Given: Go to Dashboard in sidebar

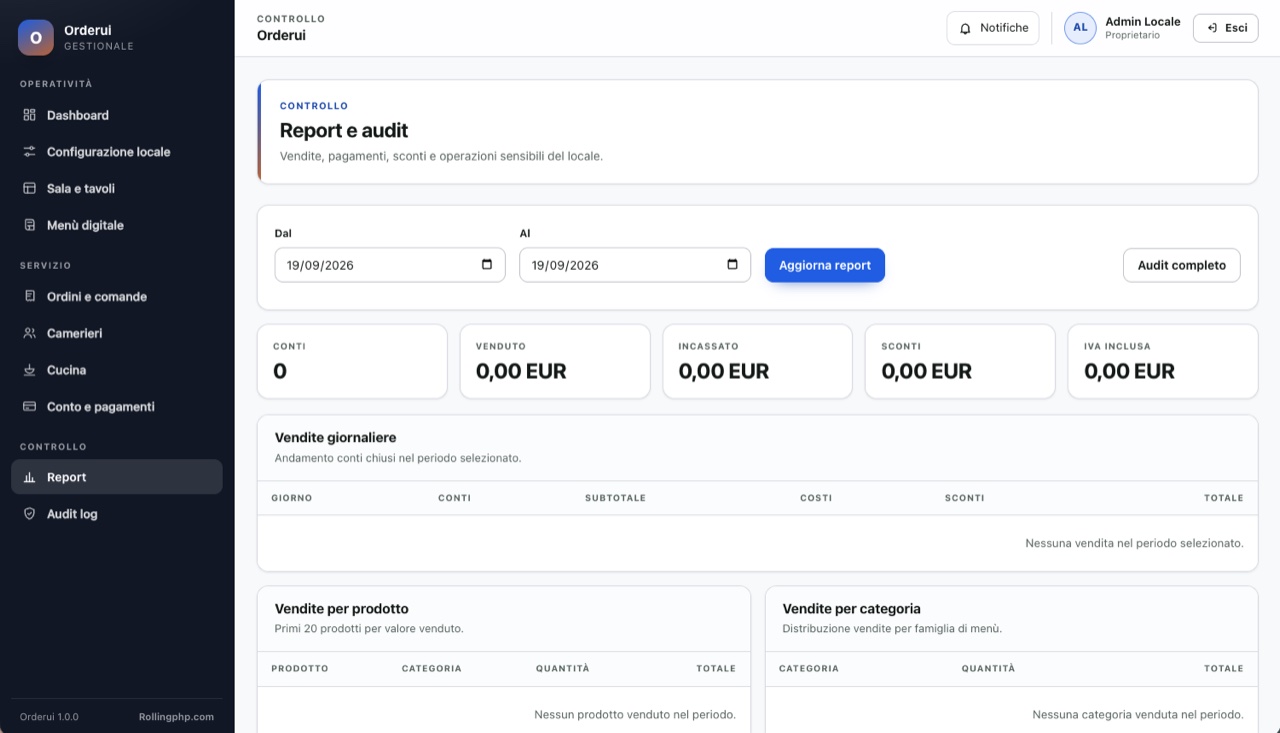Looking at the screenshot, I should coord(117,115).
